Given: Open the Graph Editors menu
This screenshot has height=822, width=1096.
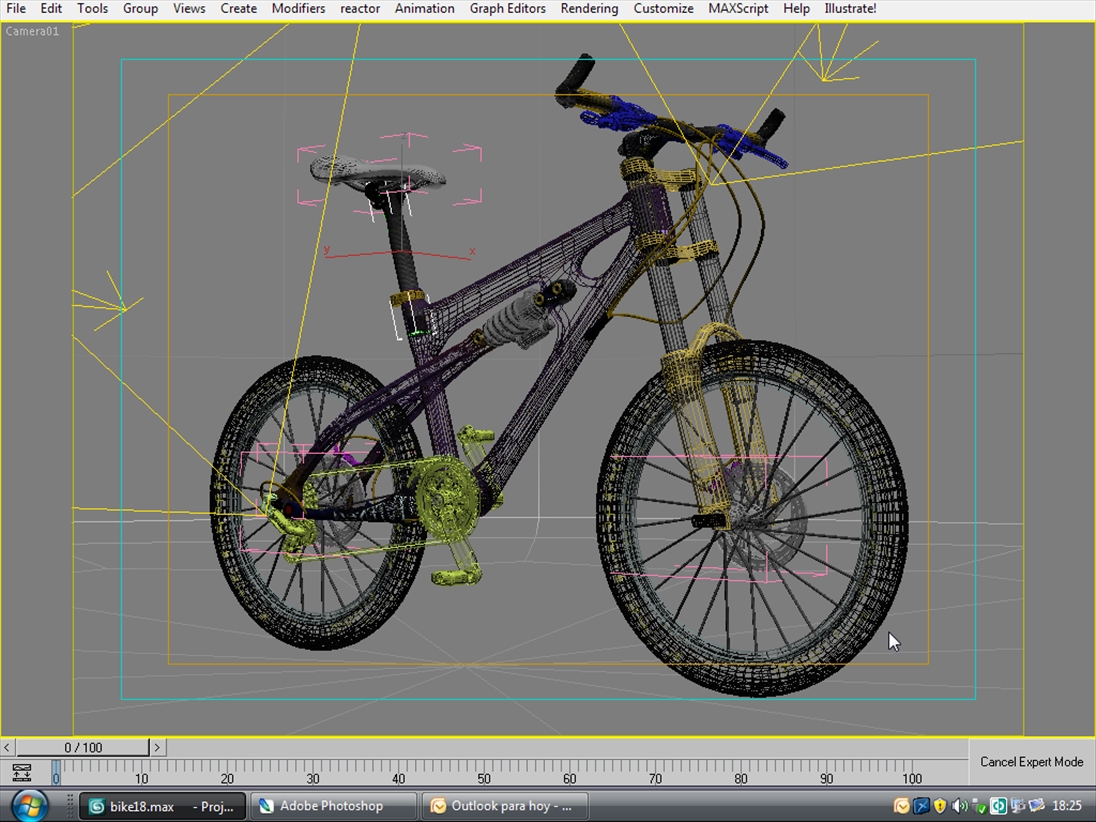Looking at the screenshot, I should click(x=507, y=8).
